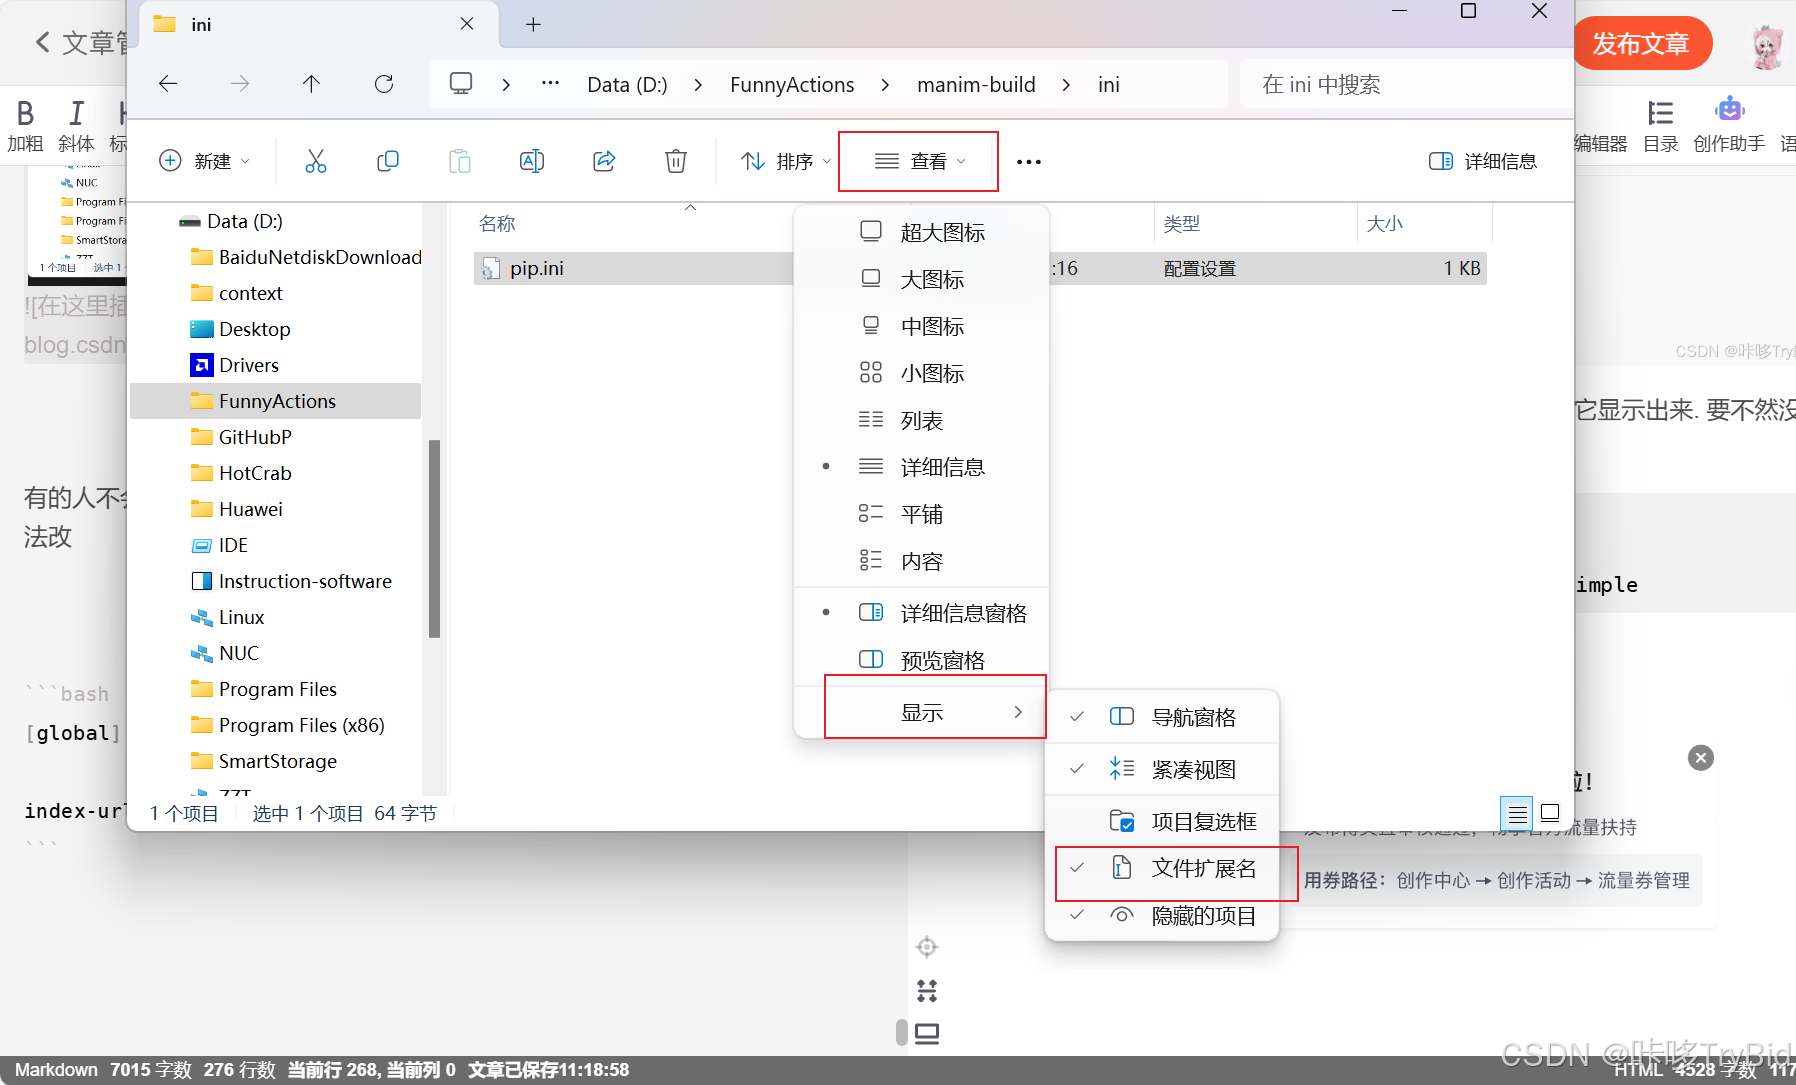Viewport: 1796px width, 1085px height.
Task: Open the See more three-dots toolbar menu
Action: click(x=1029, y=161)
